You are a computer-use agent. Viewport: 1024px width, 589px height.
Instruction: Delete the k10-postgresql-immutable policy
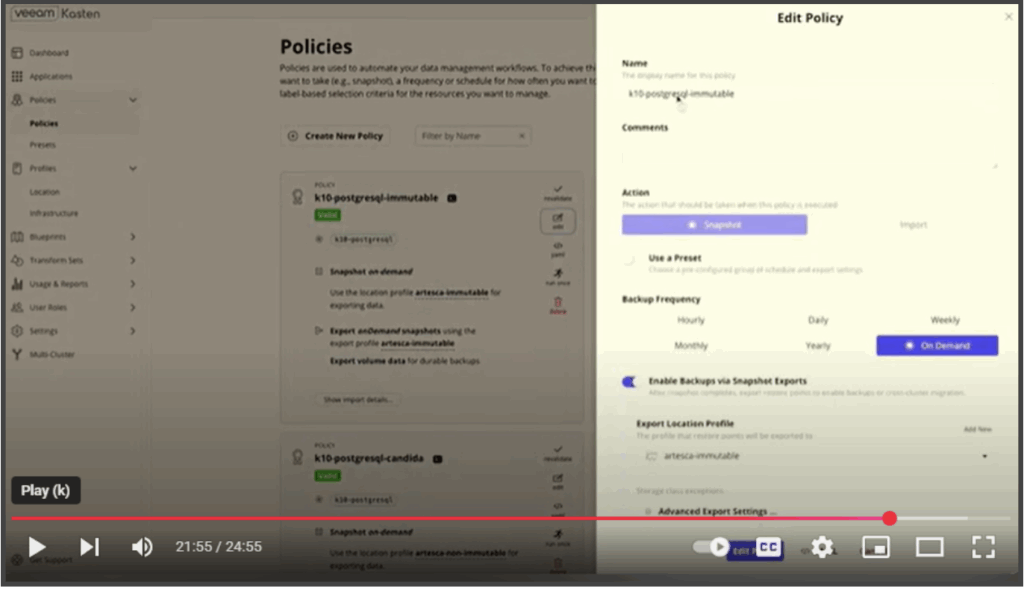point(558,306)
